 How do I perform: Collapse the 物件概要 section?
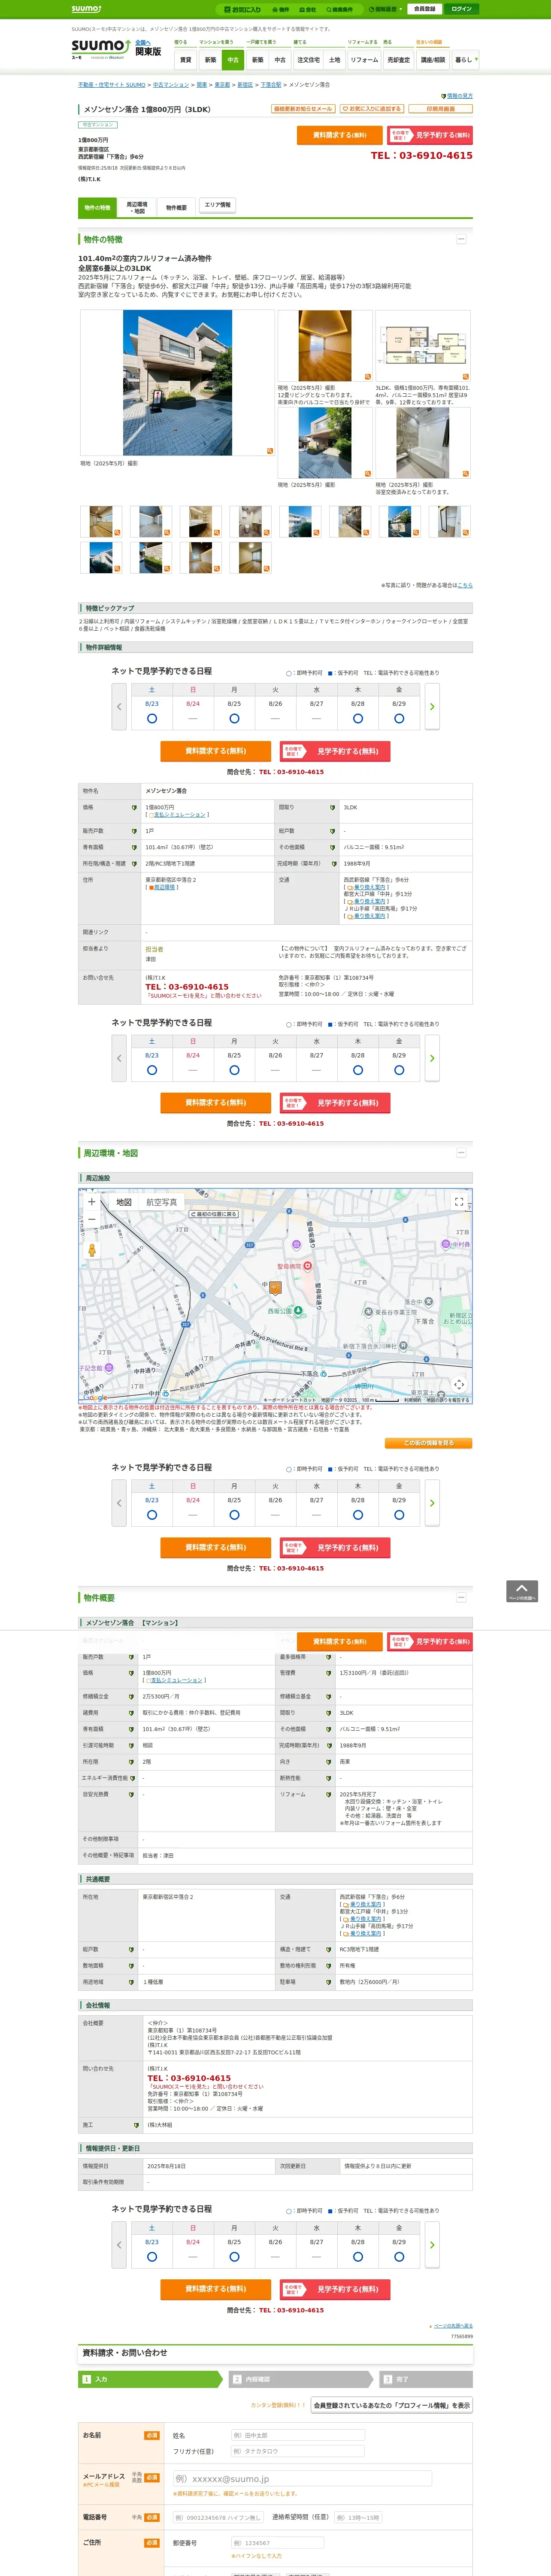461,1598
